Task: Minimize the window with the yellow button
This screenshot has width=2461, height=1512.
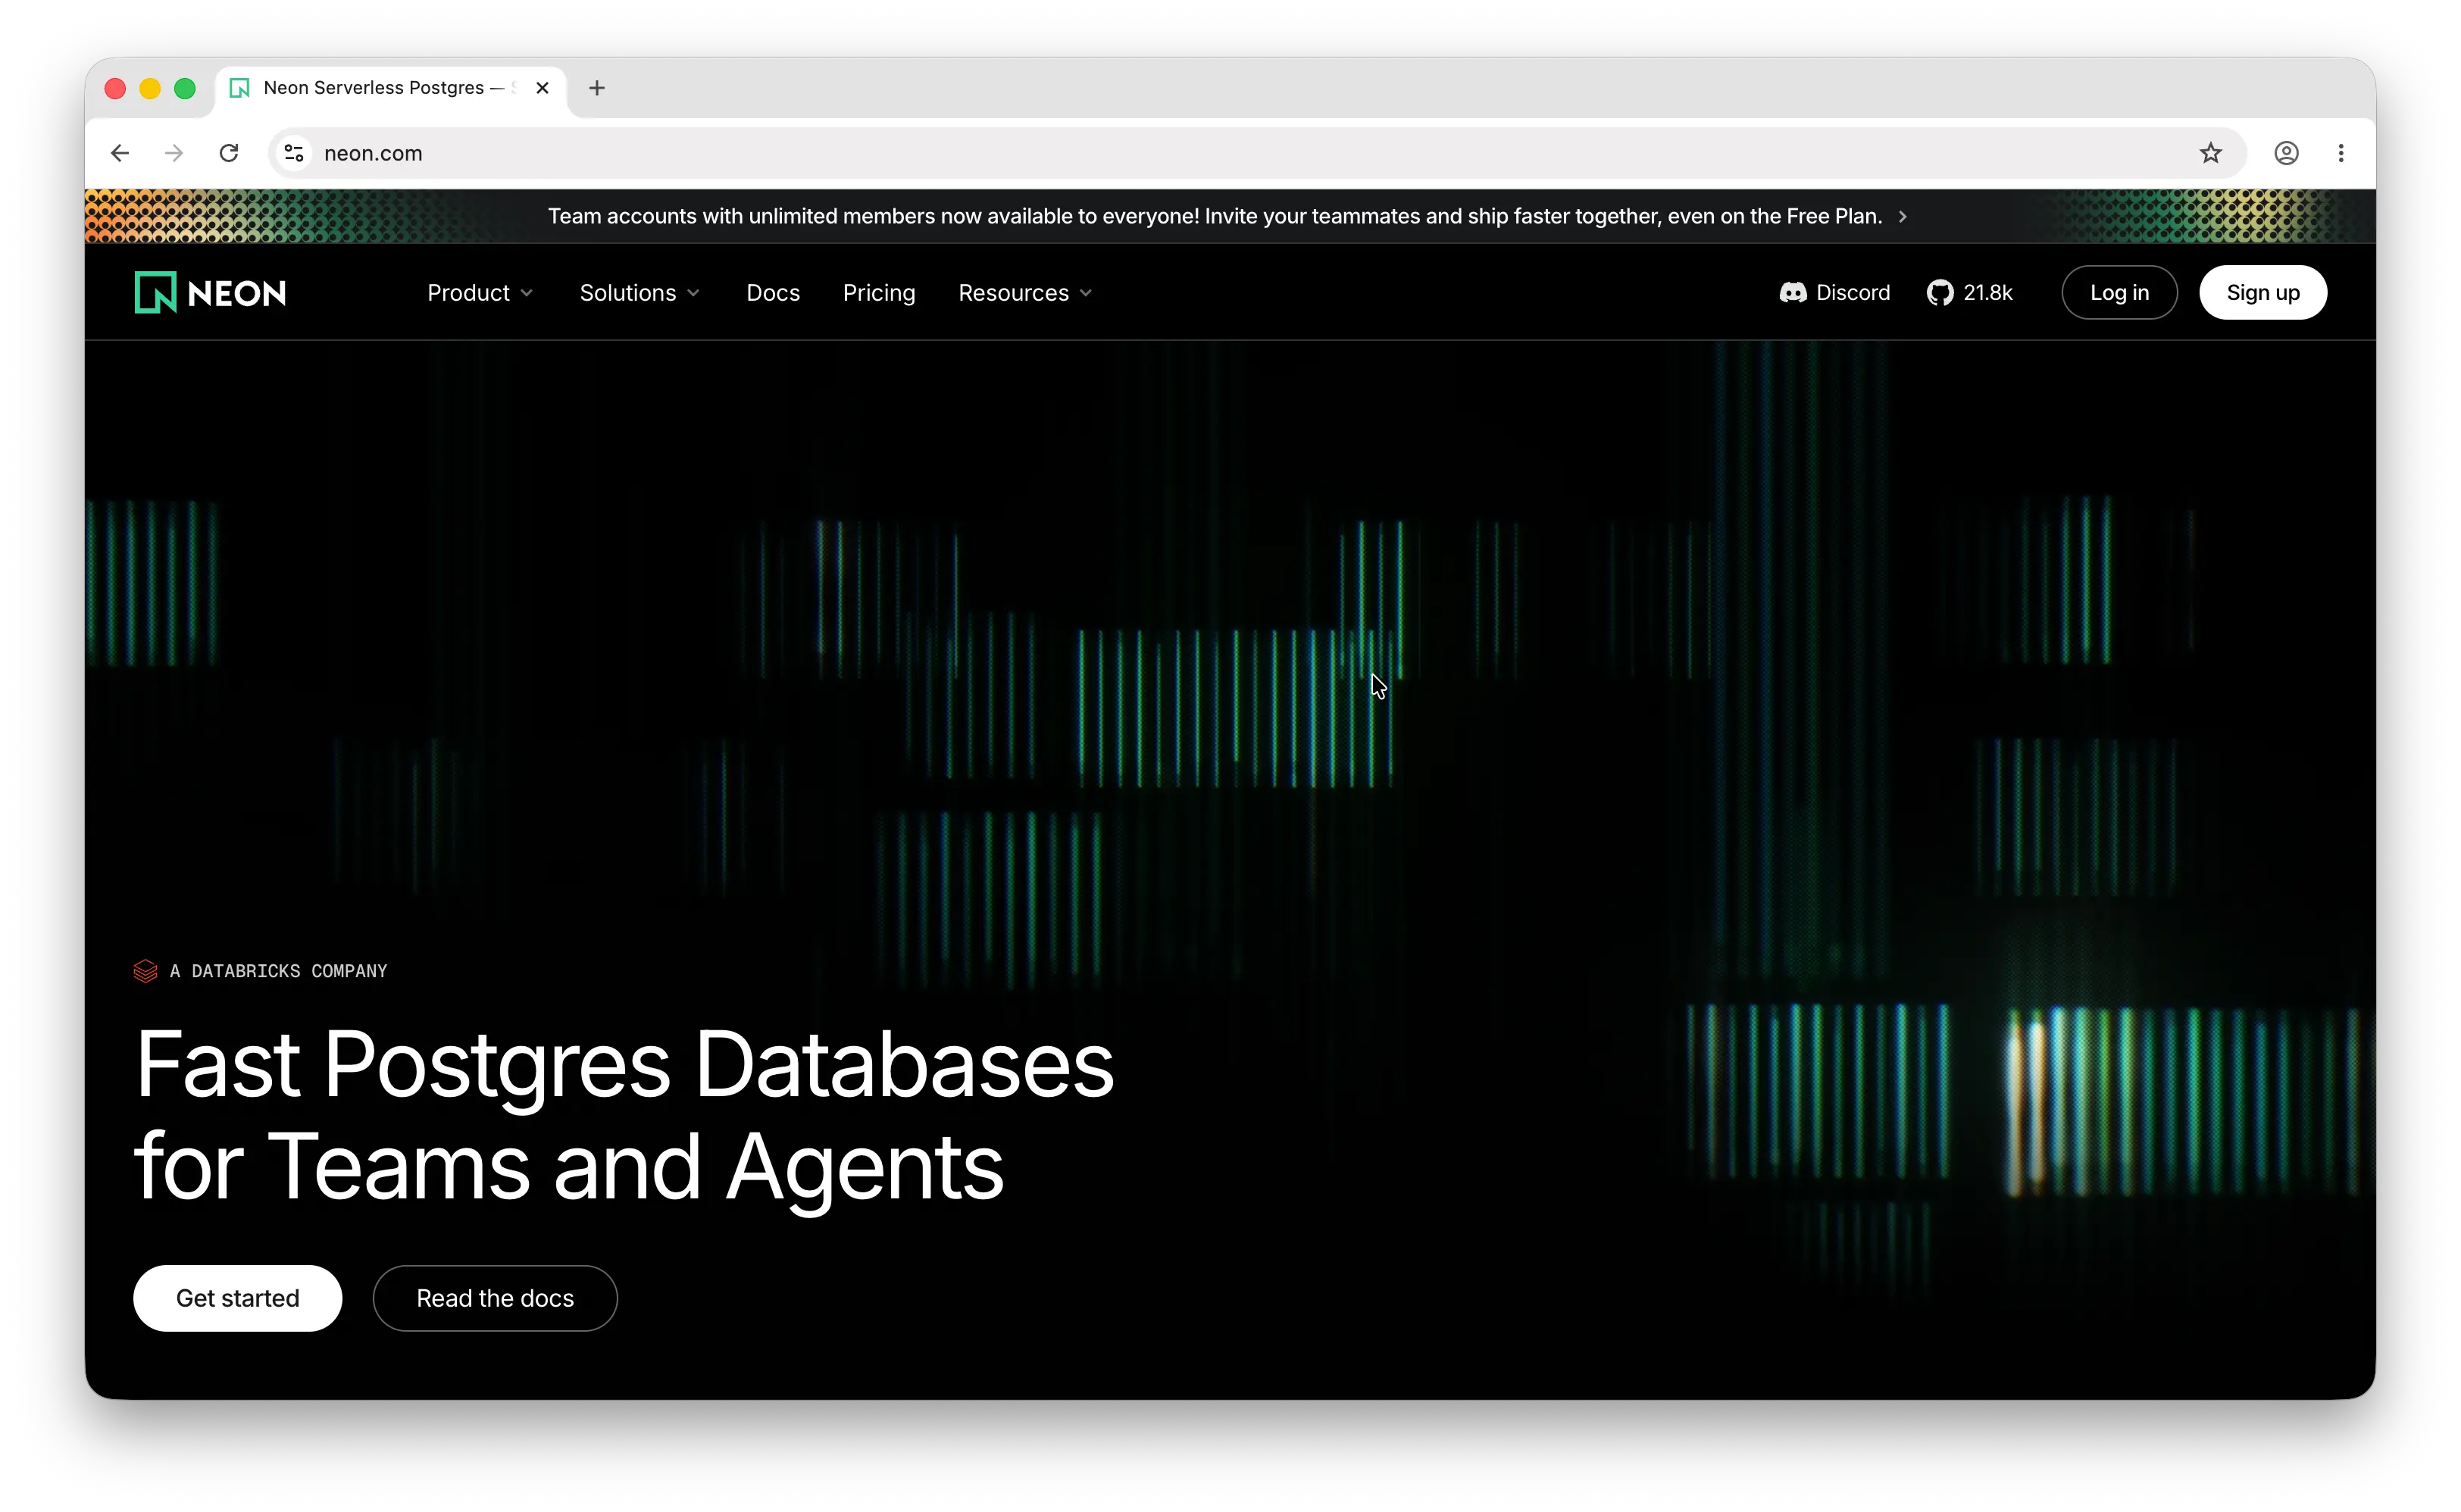Action: [150, 88]
